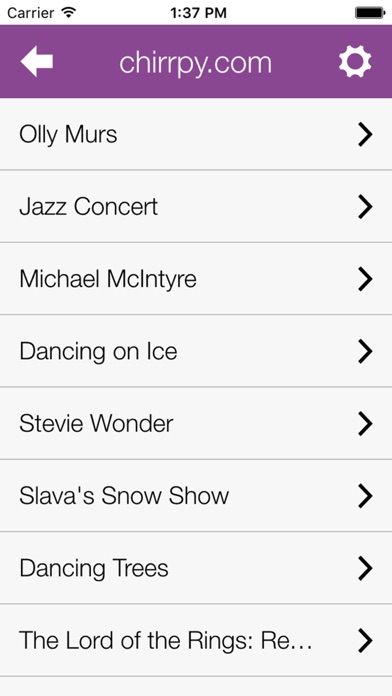Select the Olly Murs list item

click(196, 134)
